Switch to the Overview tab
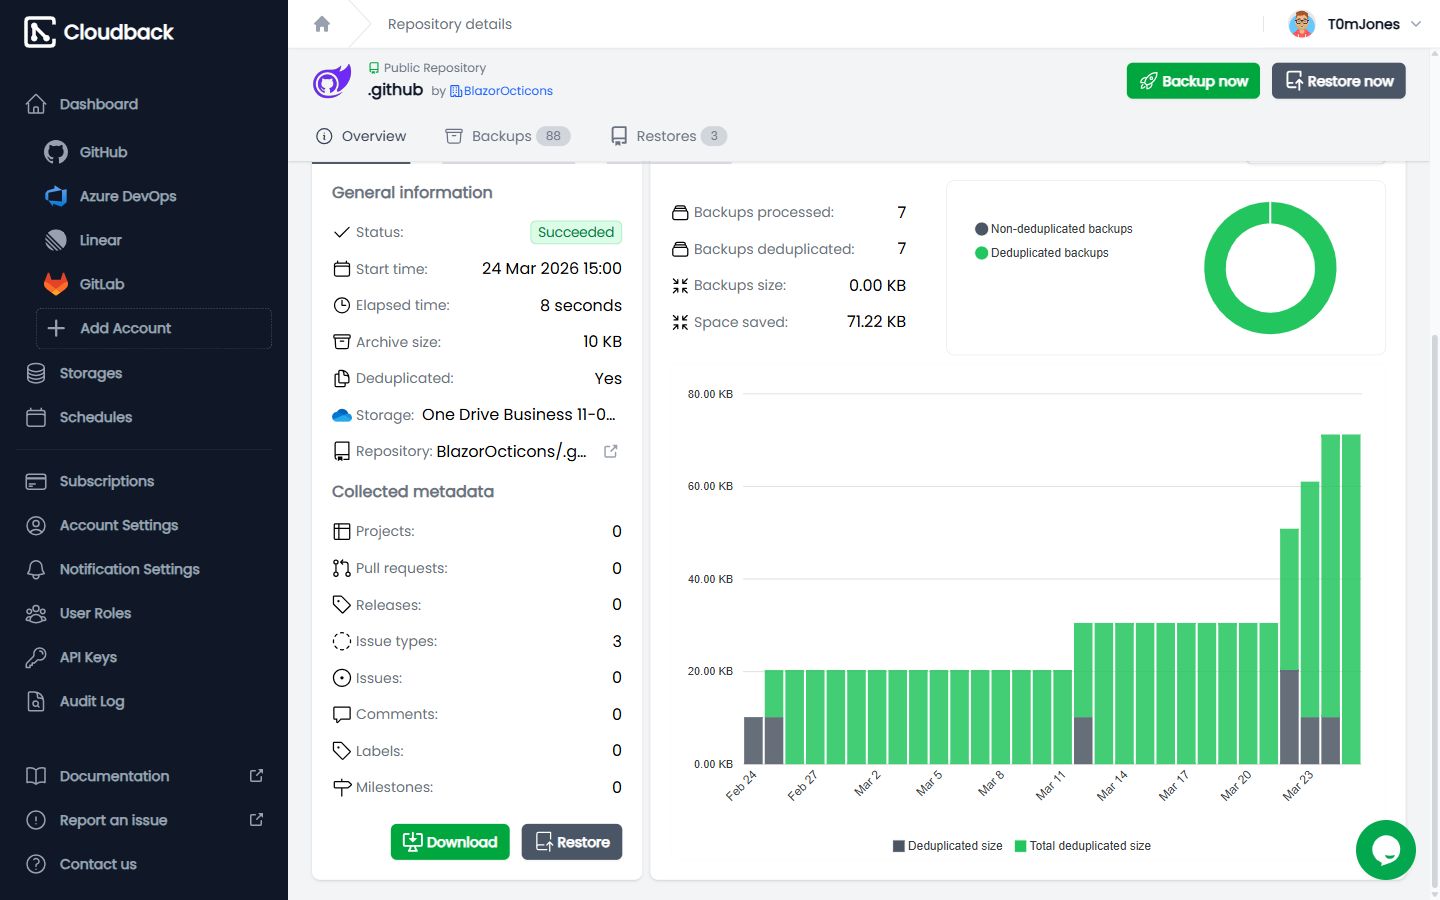 361,136
